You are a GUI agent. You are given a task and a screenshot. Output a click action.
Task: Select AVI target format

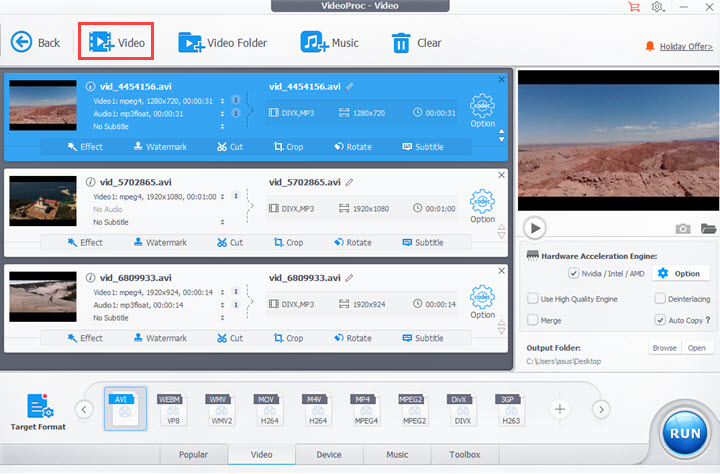point(125,409)
